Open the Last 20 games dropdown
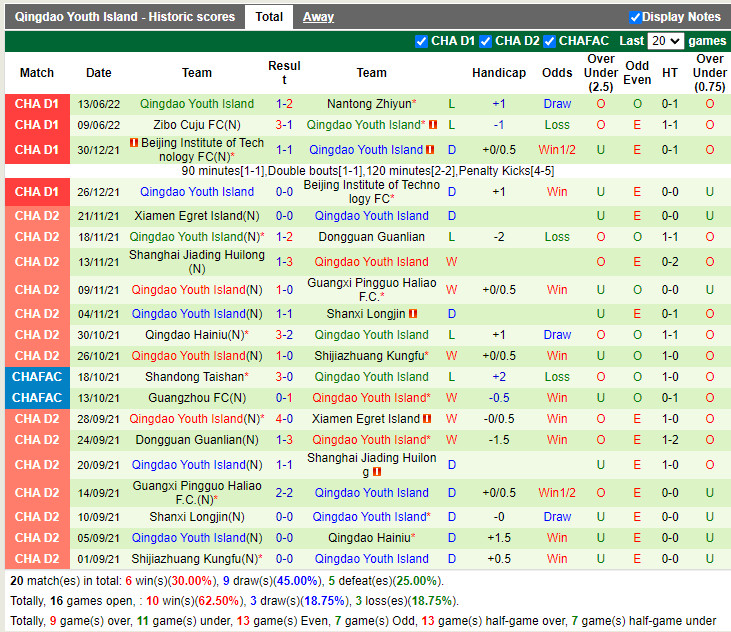731x632 pixels. (x=665, y=41)
